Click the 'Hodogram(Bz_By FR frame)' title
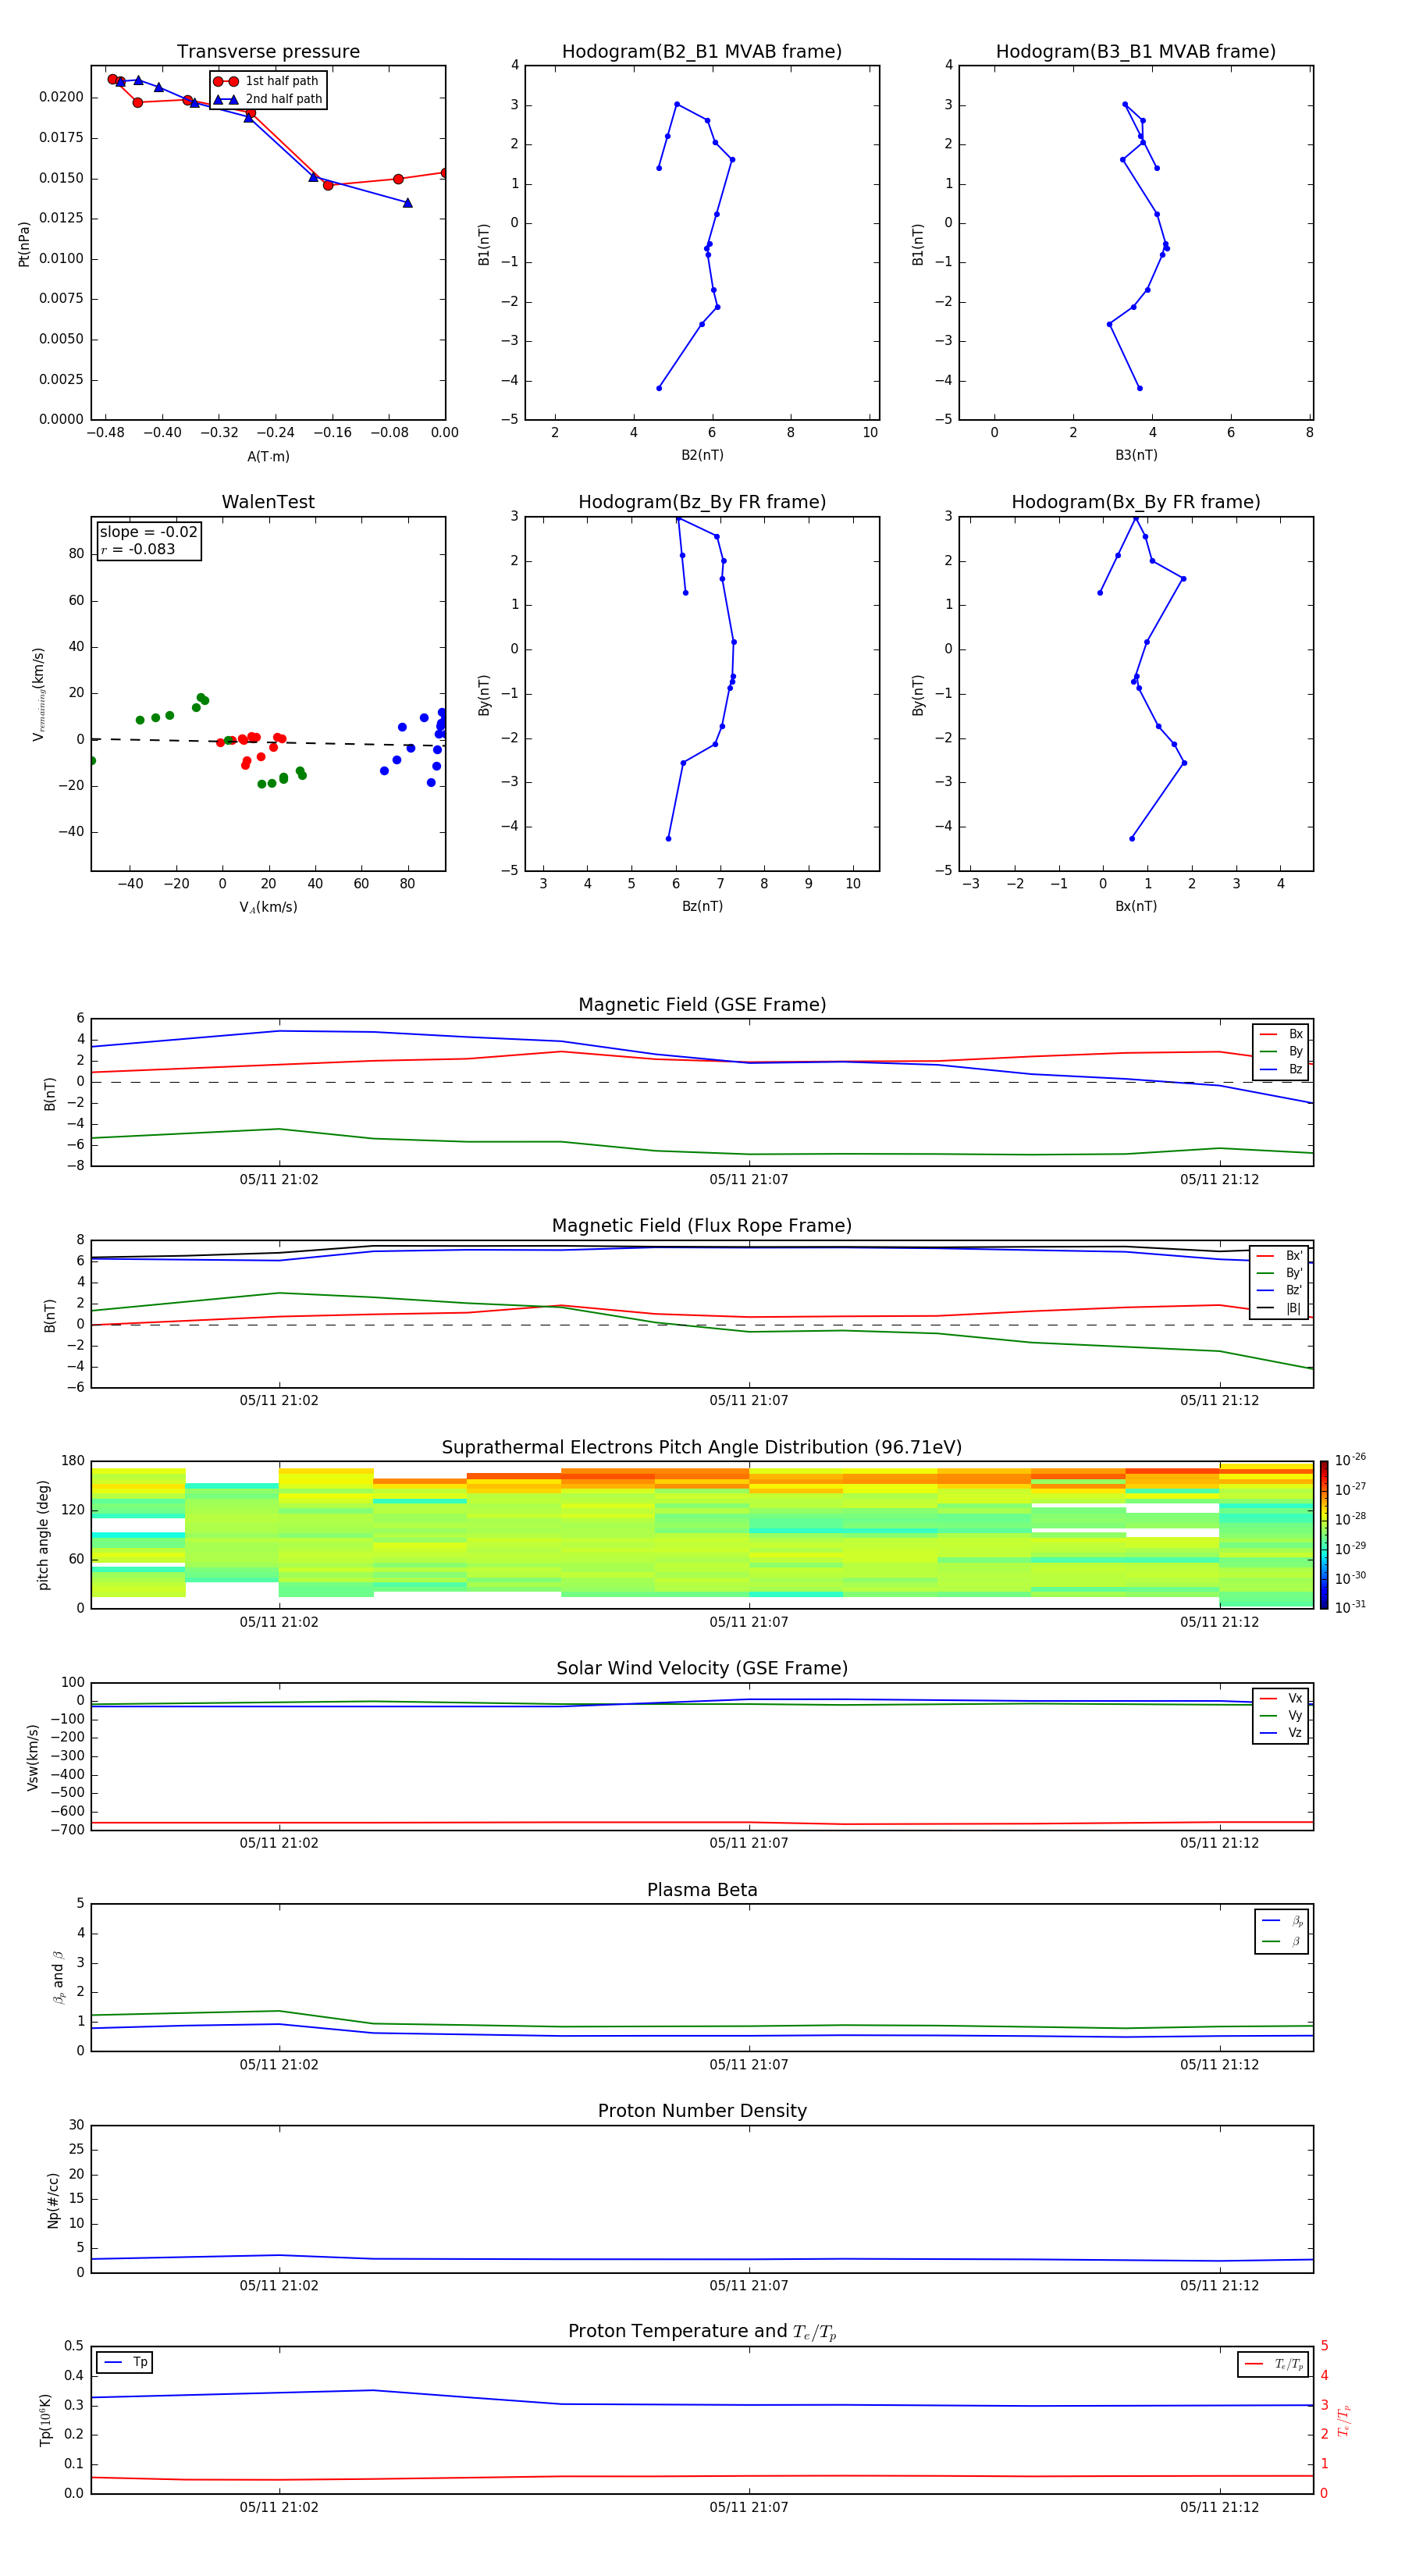1405x2576 pixels. click(702, 502)
